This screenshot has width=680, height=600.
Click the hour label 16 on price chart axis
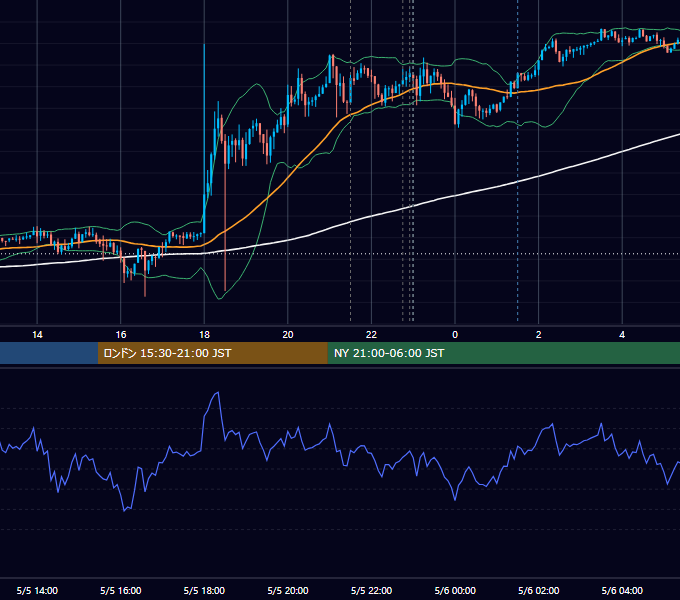(x=121, y=334)
